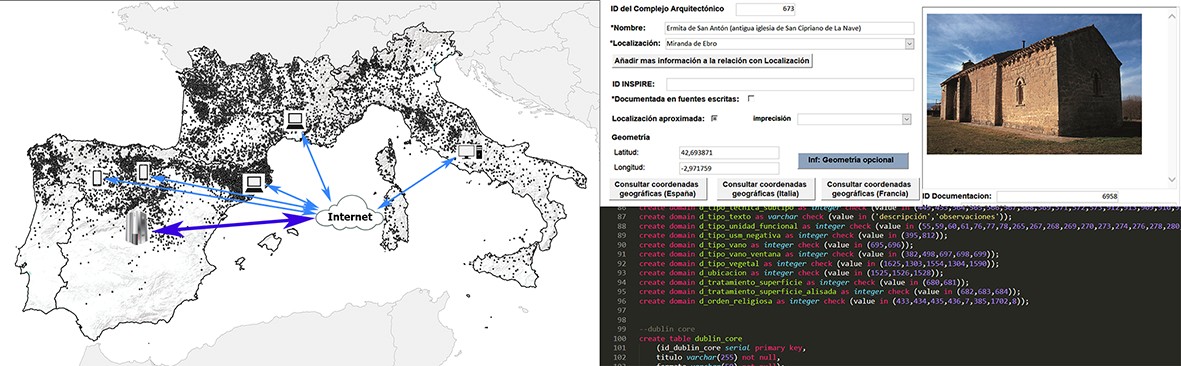The height and width of the screenshot is (366, 1181).
Task: Click the church photograph thumbnail
Action: [1034, 84]
